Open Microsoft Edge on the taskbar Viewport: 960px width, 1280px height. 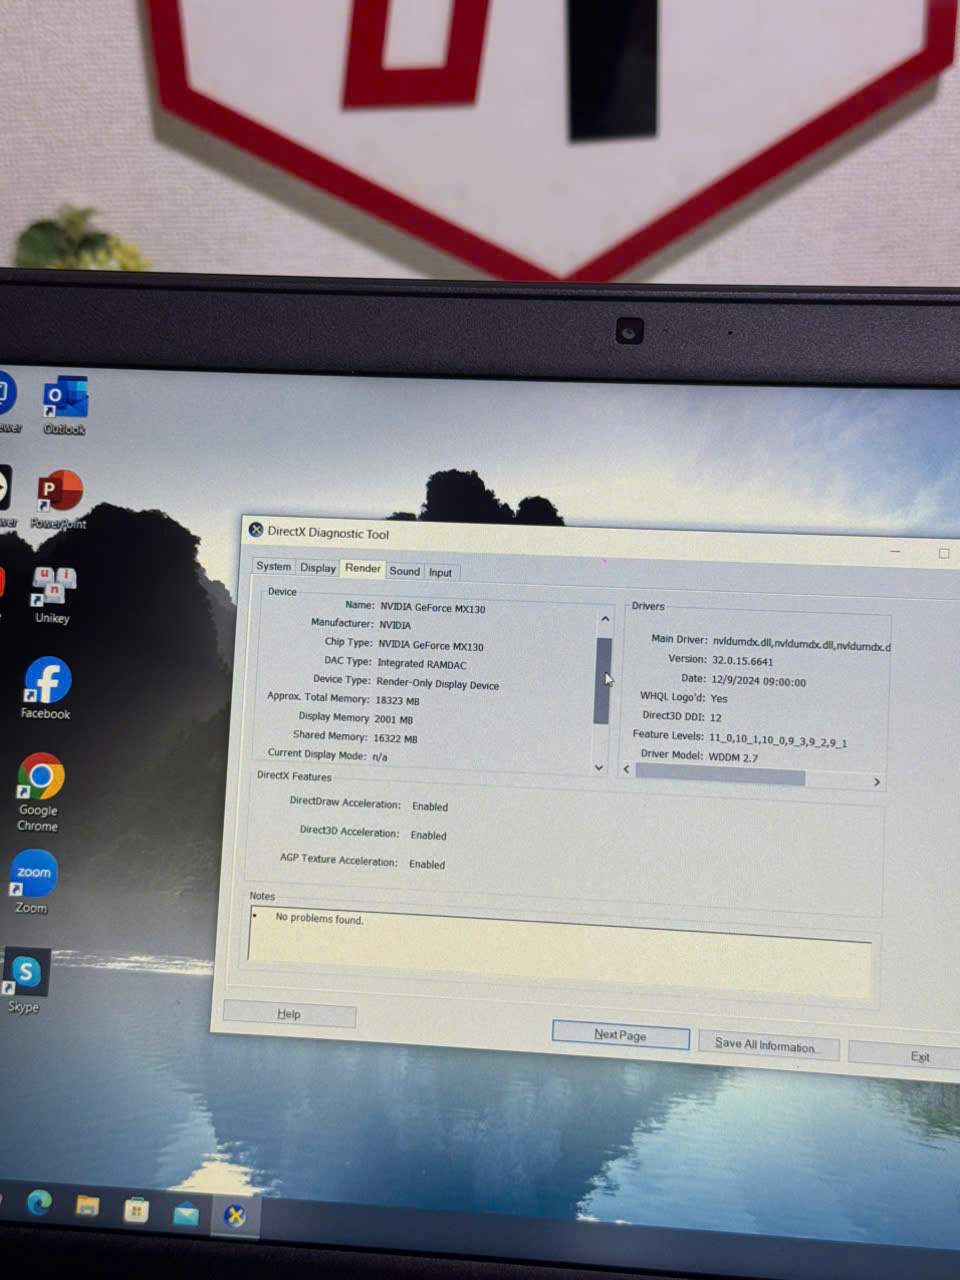point(39,1202)
